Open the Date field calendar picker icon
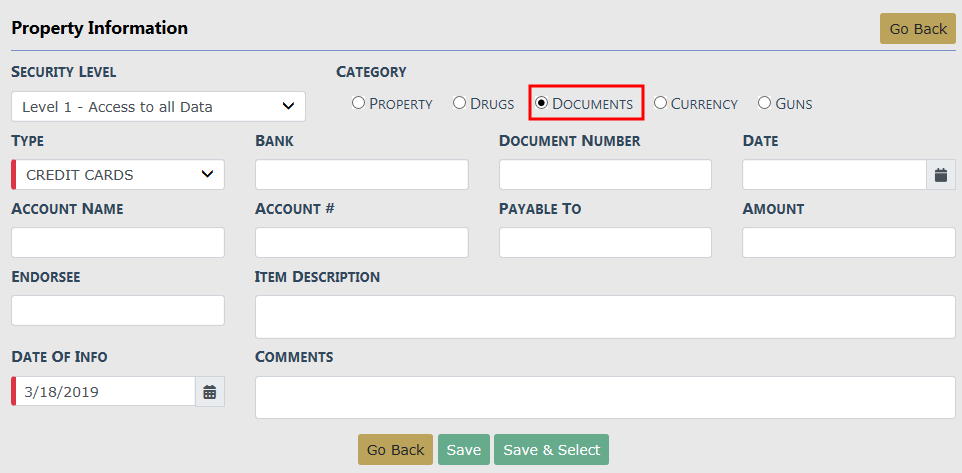 940,175
